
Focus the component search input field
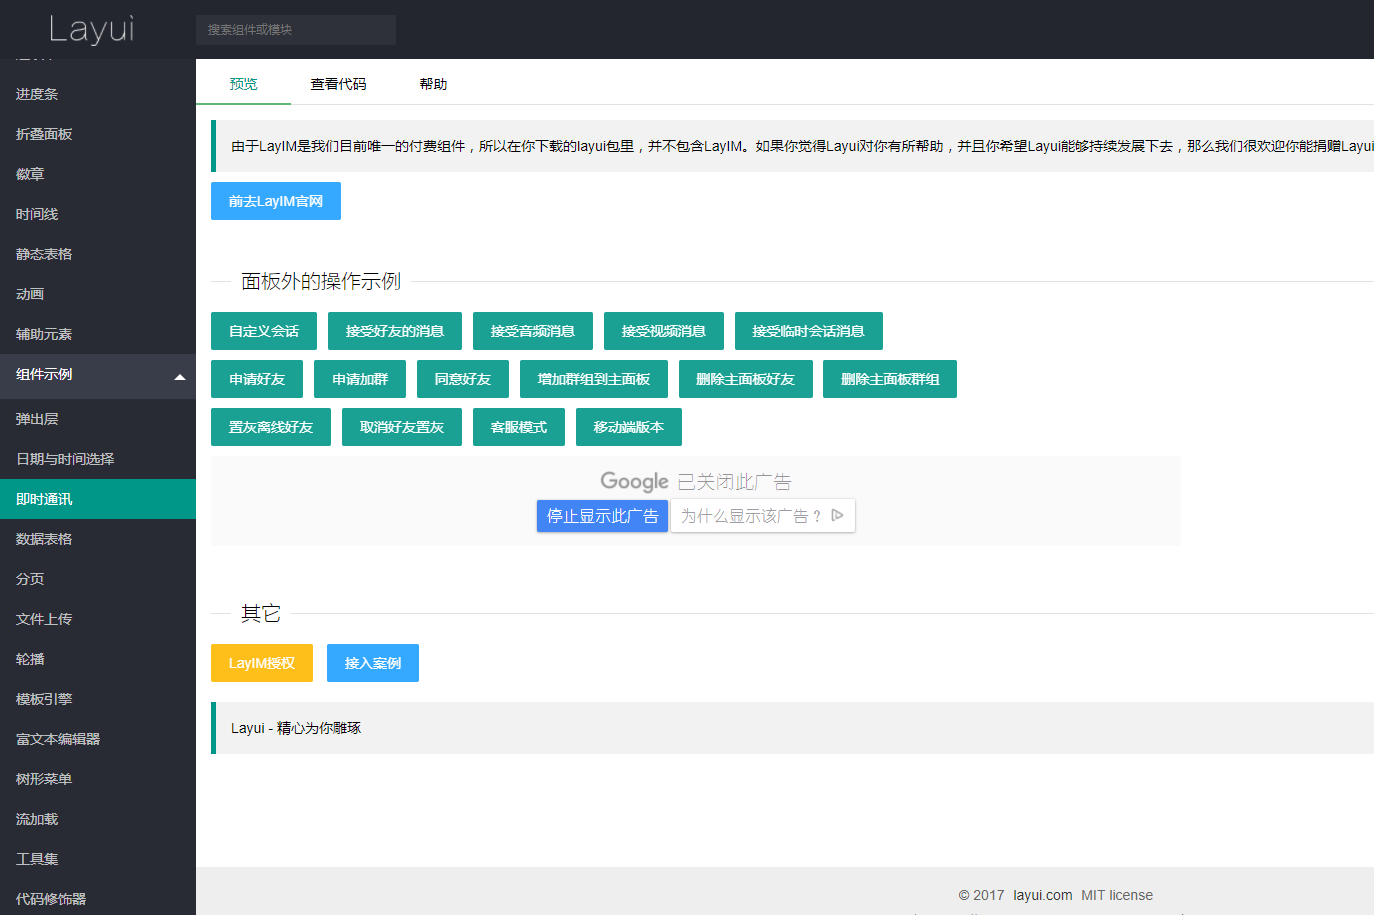[296, 30]
